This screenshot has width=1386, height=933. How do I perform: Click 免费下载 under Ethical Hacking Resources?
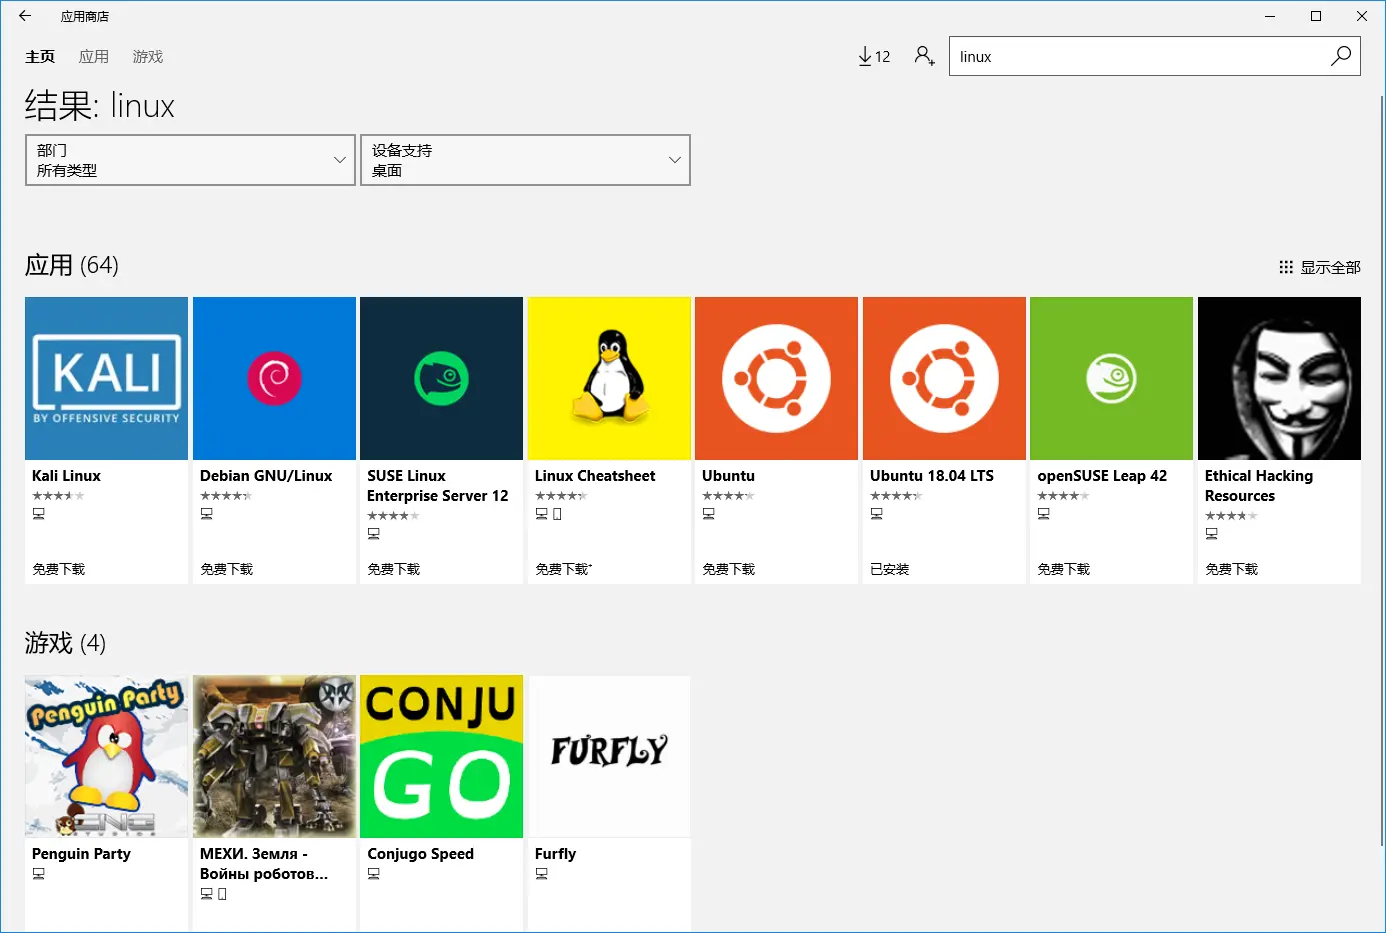pos(1232,569)
